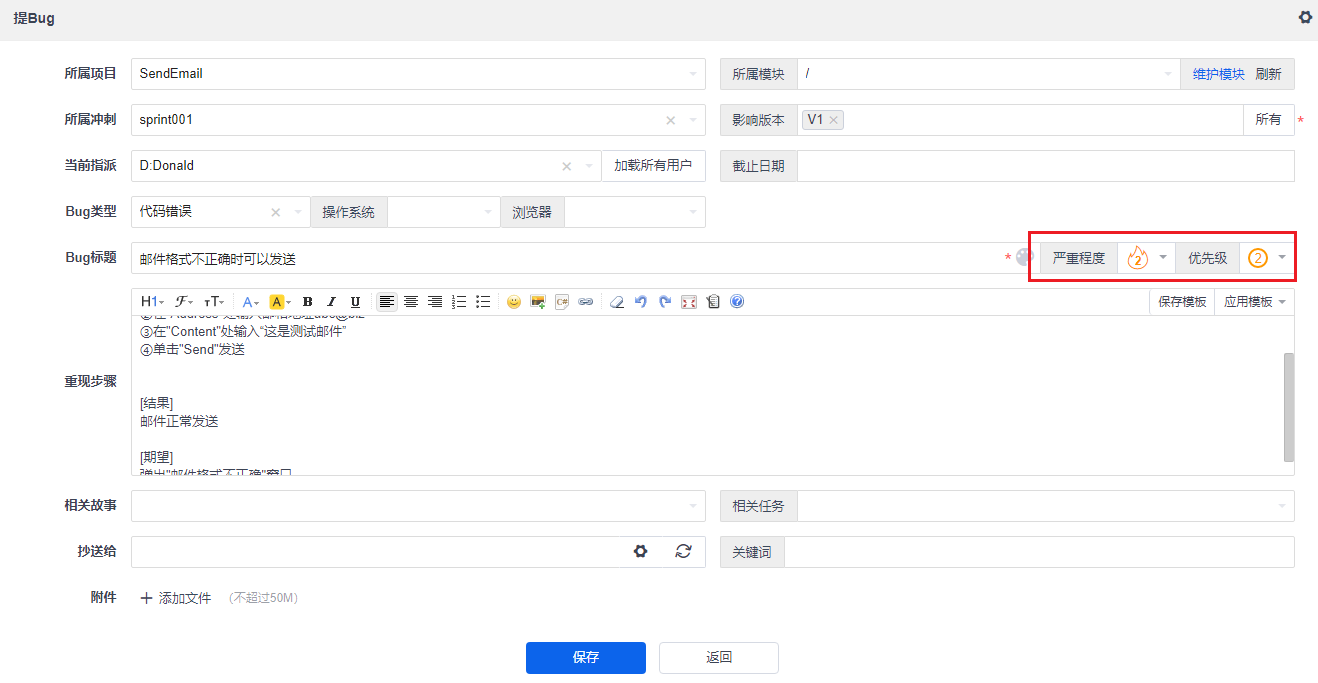Open the H1 heading format menu
The height and width of the screenshot is (683, 1318).
(152, 301)
